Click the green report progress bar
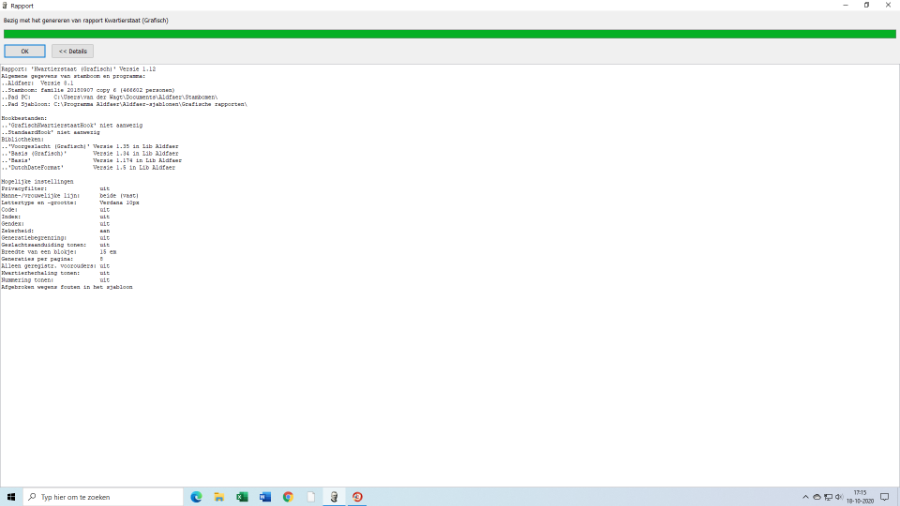900x506 pixels. [450, 34]
